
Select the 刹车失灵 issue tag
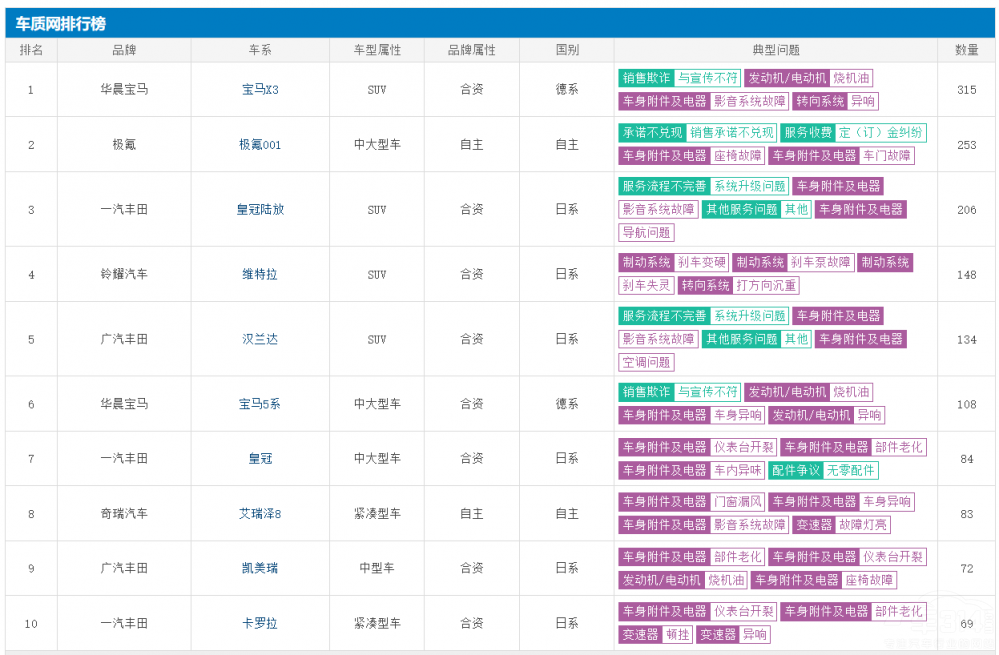pyautogui.click(x=646, y=286)
